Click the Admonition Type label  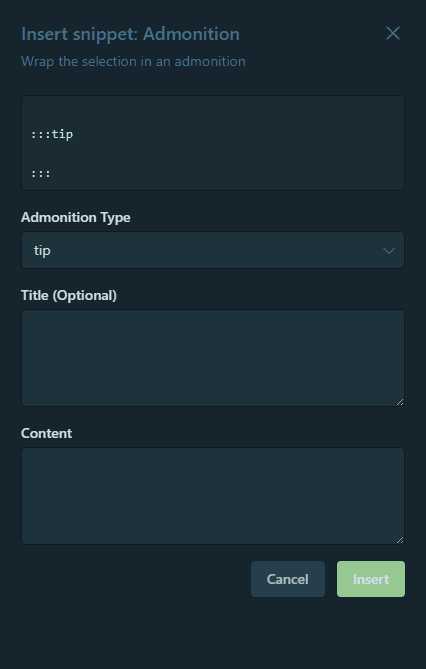[x=76, y=218]
